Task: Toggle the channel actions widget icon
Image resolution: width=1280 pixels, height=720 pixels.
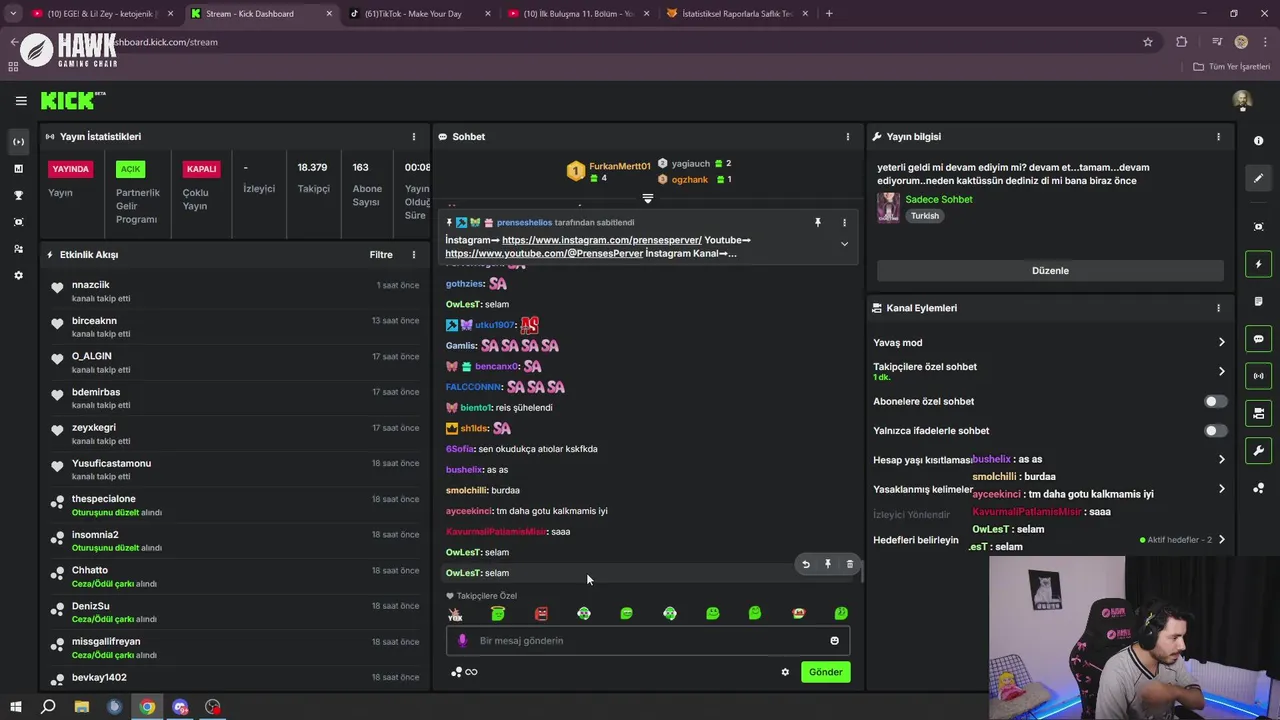Action: [1258, 413]
